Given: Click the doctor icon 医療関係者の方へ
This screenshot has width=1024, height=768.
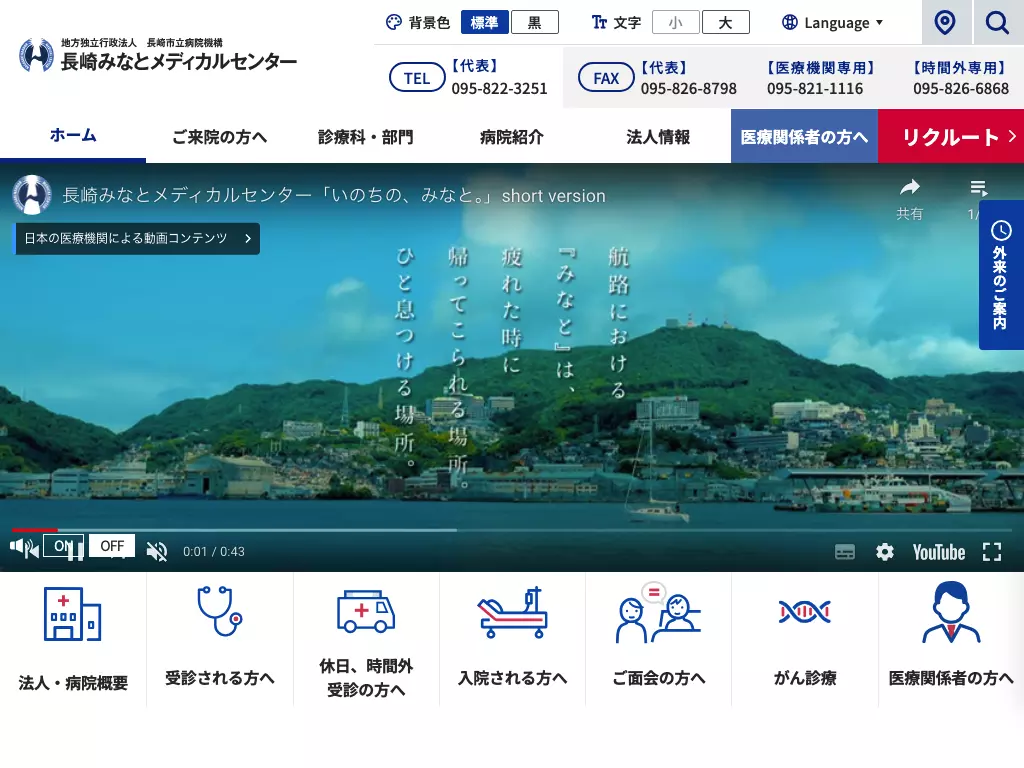Looking at the screenshot, I should (951, 613).
